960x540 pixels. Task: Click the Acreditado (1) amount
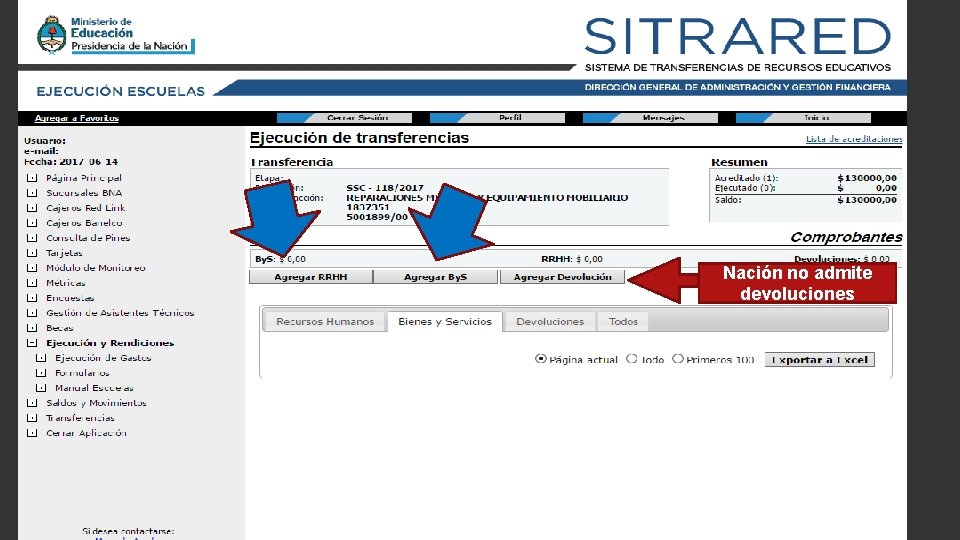point(867,178)
